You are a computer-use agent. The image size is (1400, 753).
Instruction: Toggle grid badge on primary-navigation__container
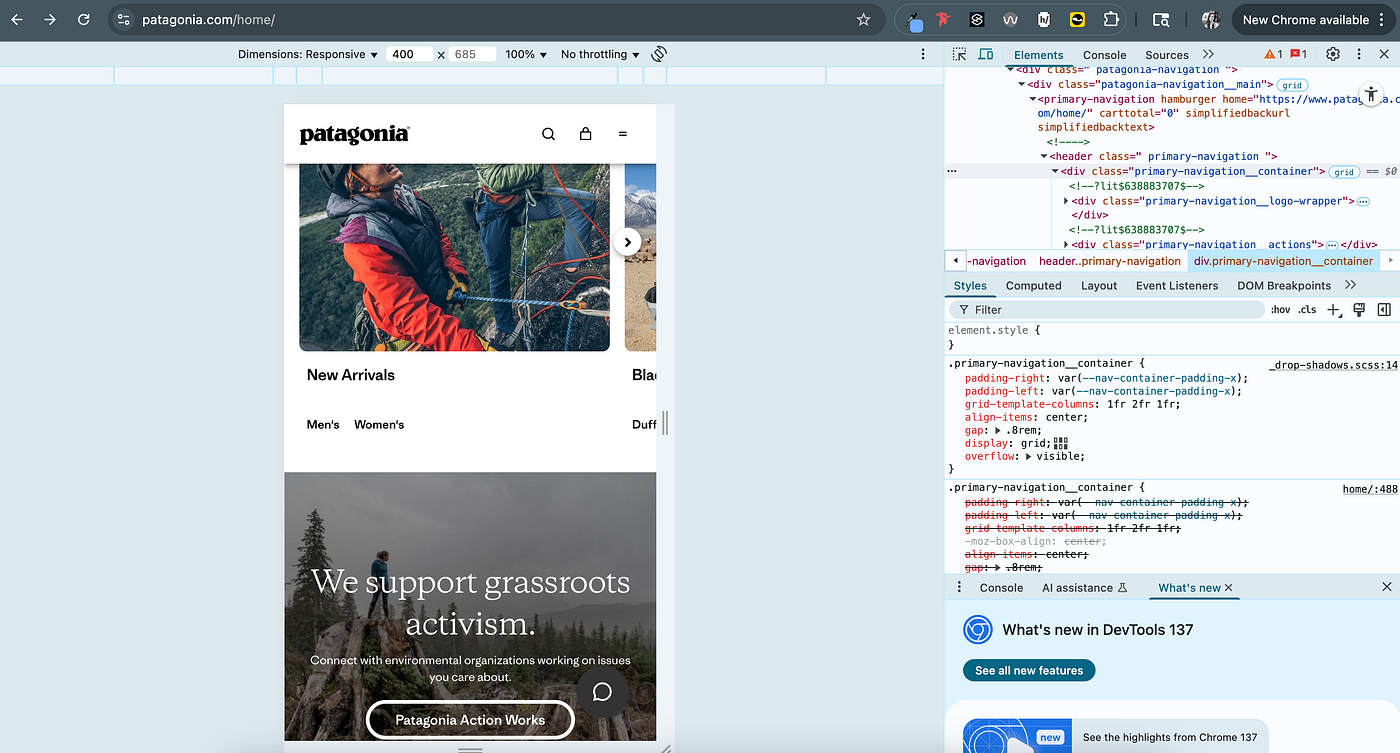click(x=1344, y=172)
